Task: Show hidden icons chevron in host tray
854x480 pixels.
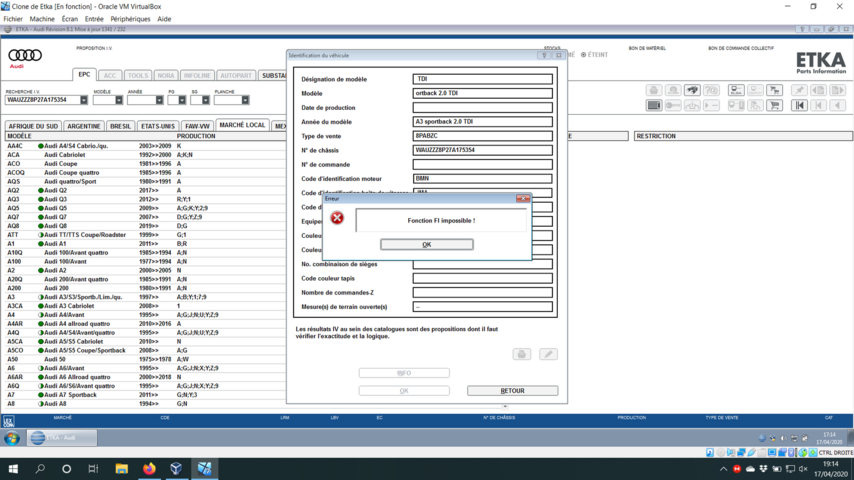Action: 724,469
